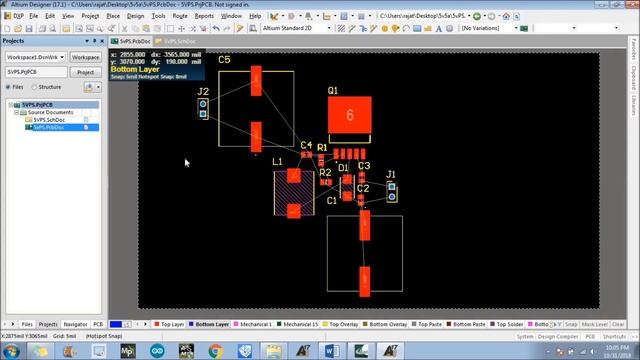The width and height of the screenshot is (640, 360).
Task: Select the Place String text tool
Action: [439, 29]
